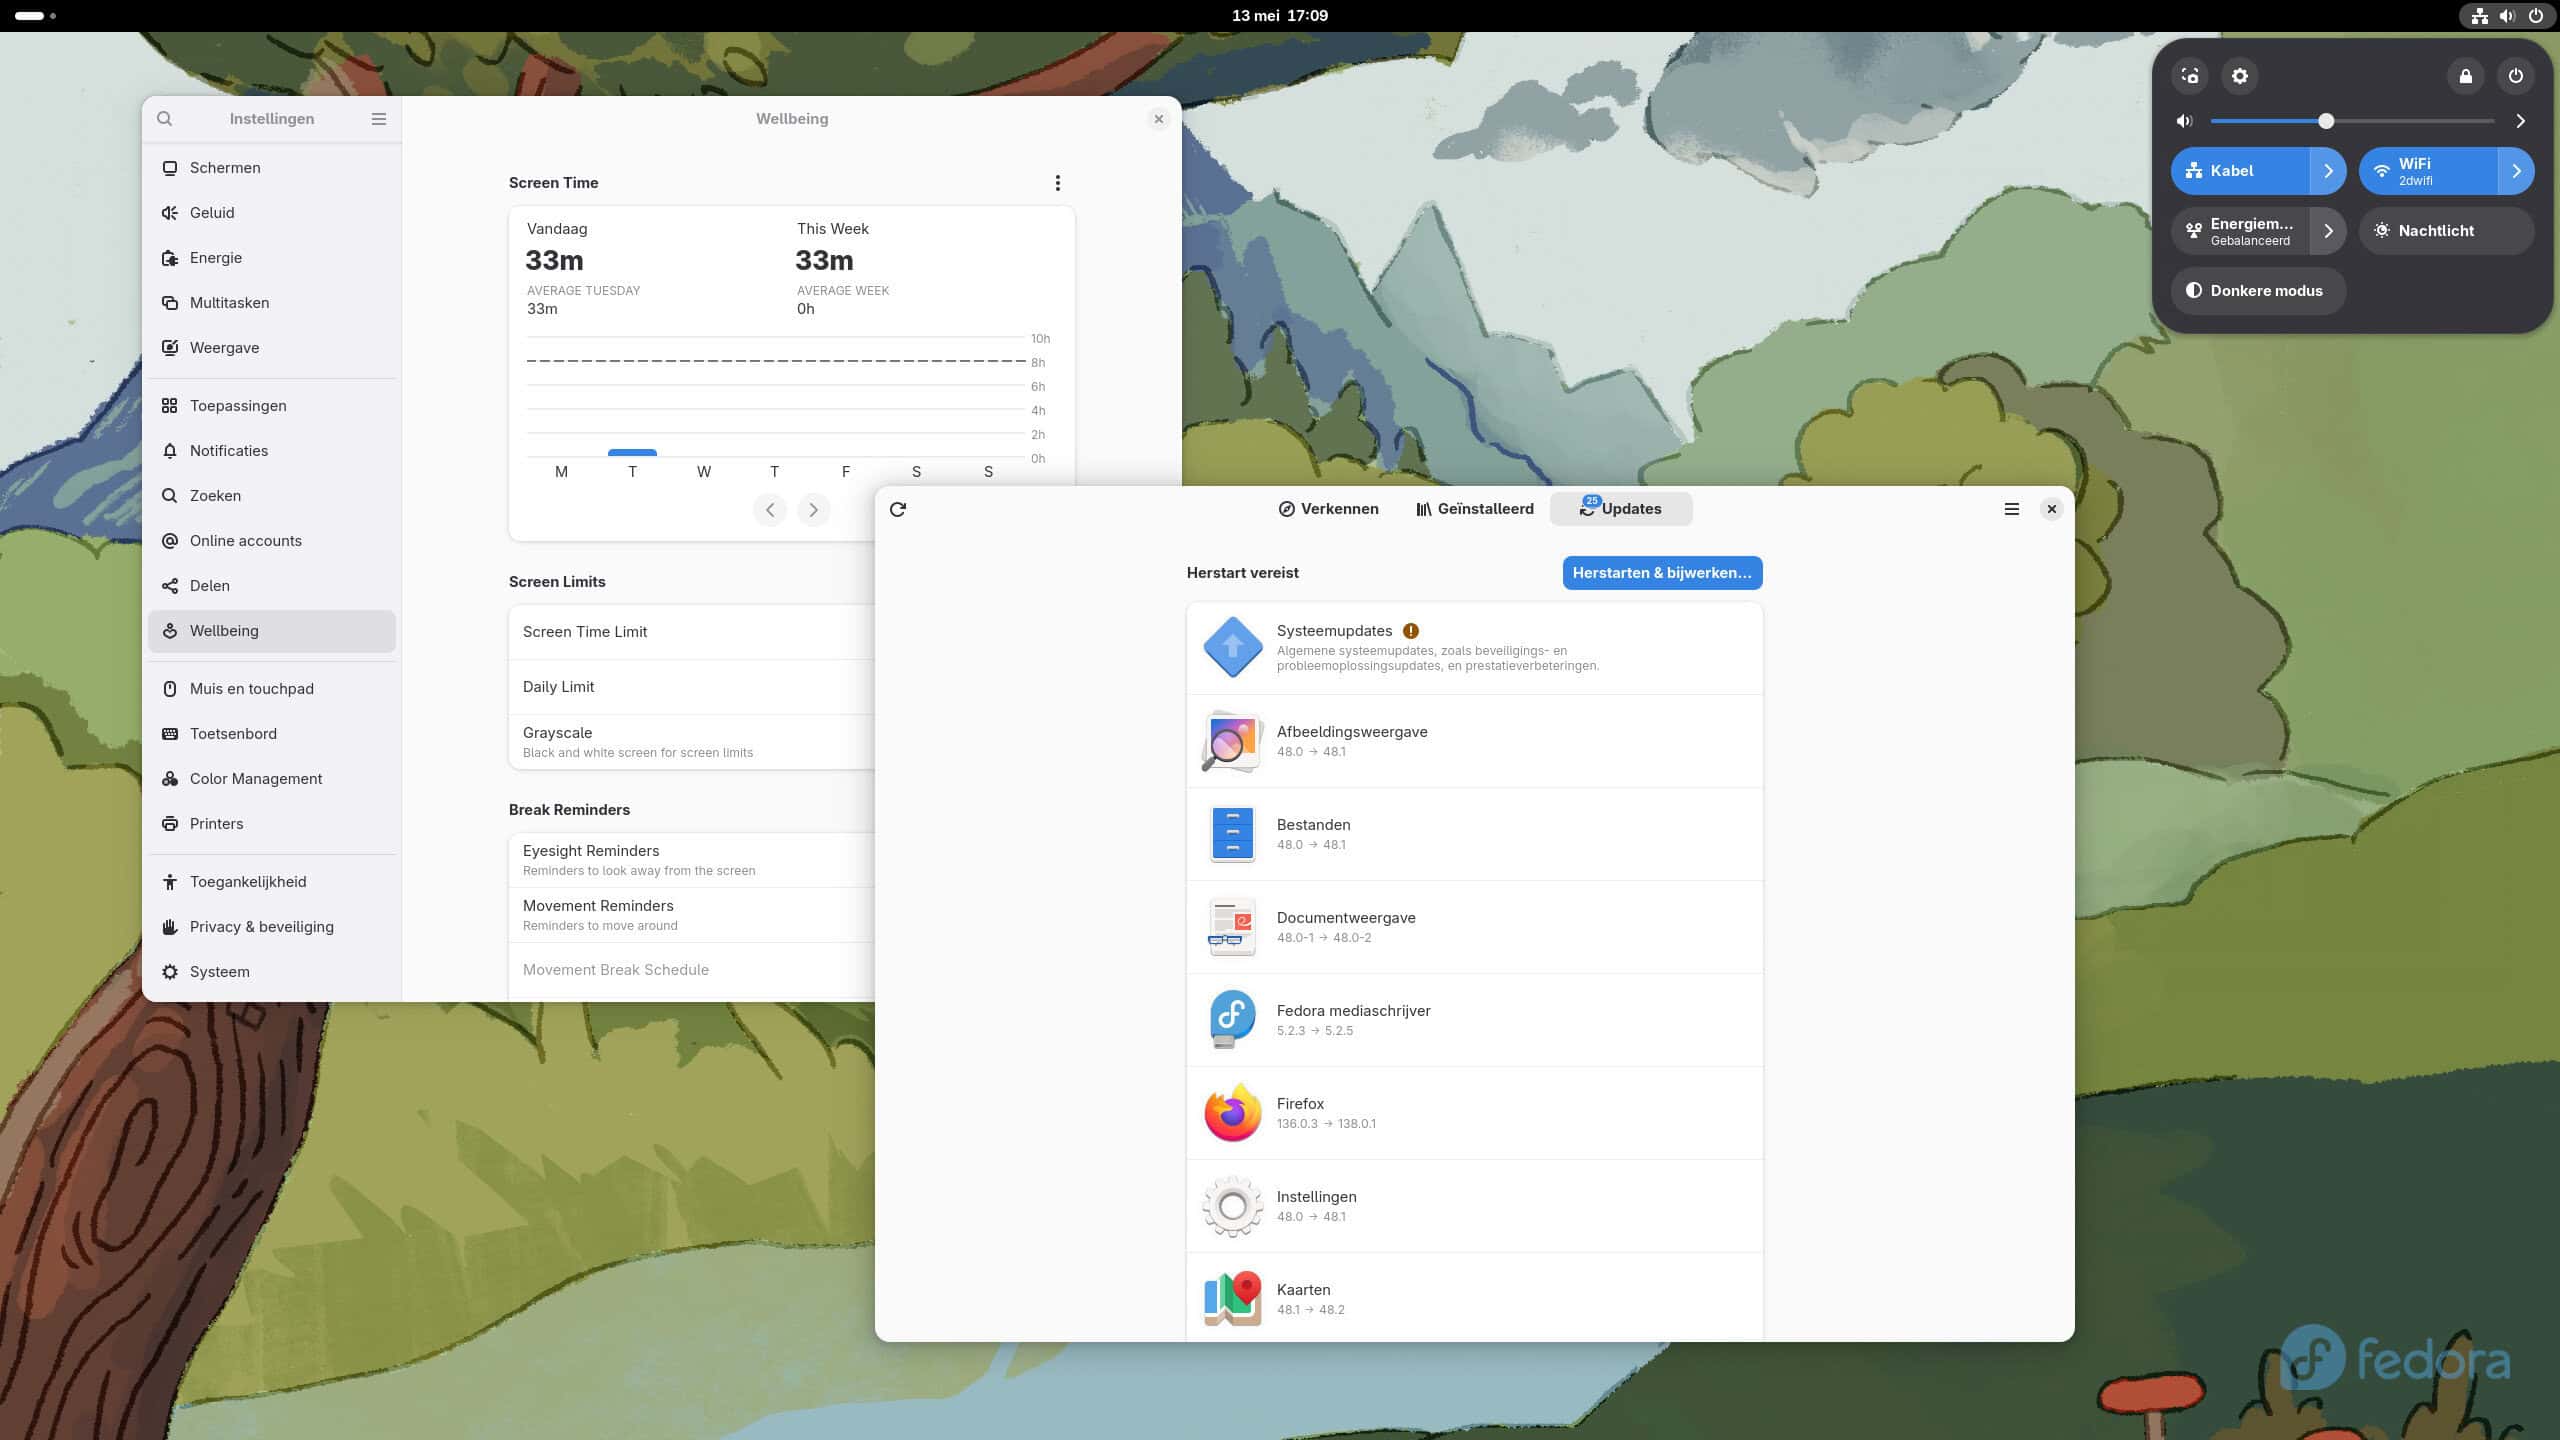2560x1440 pixels.
Task: Open the Software hamburger menu
Action: pyautogui.click(x=2011, y=509)
